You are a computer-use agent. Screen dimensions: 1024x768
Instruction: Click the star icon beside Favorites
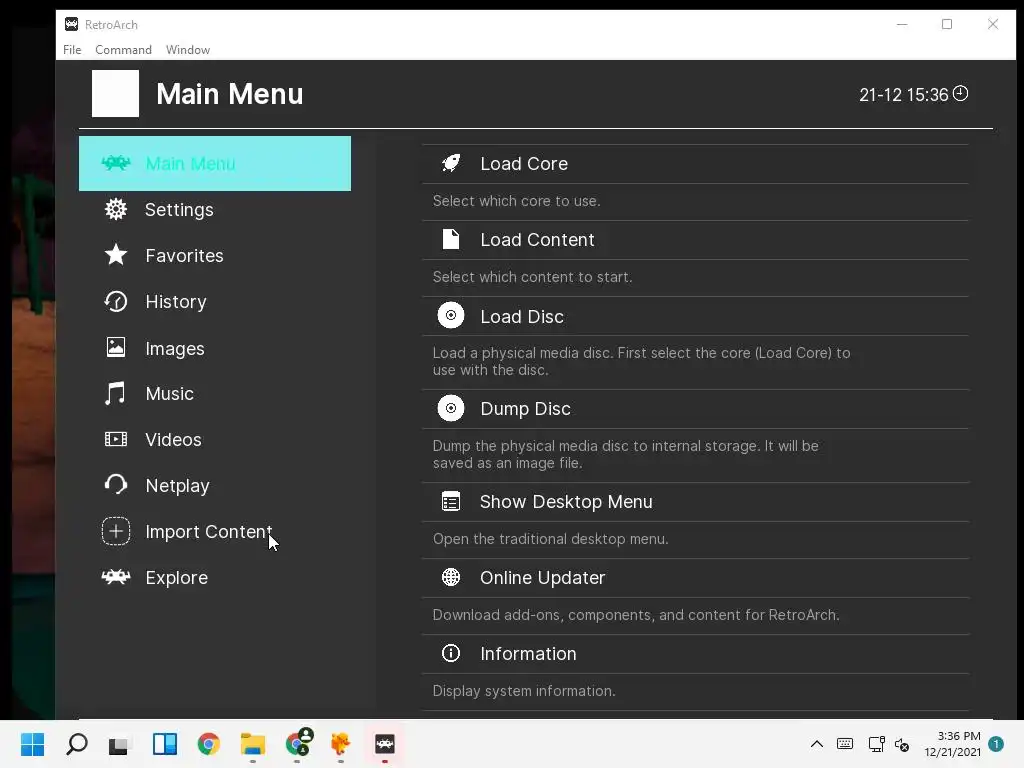point(116,255)
